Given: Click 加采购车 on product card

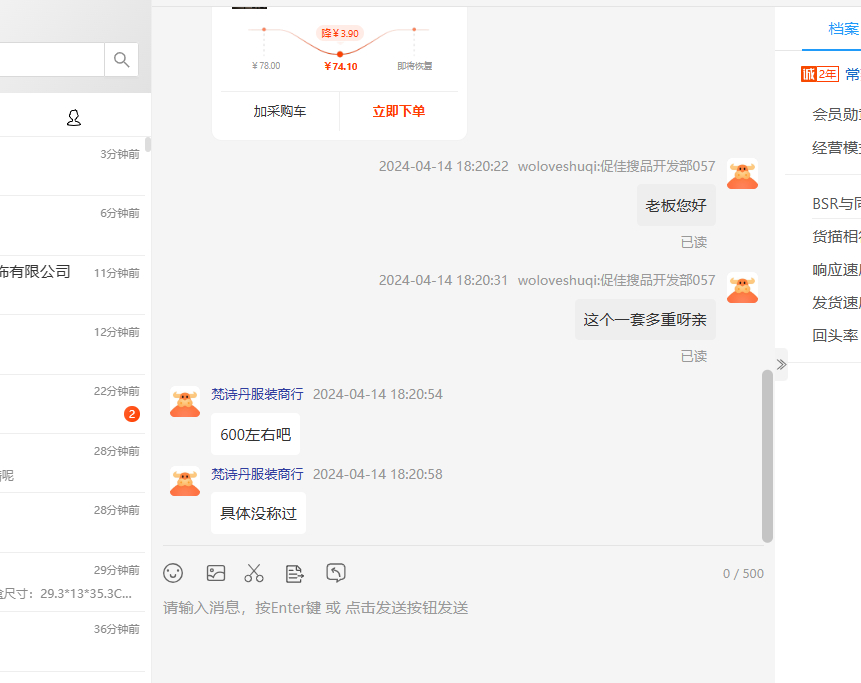Looking at the screenshot, I should [x=280, y=112].
